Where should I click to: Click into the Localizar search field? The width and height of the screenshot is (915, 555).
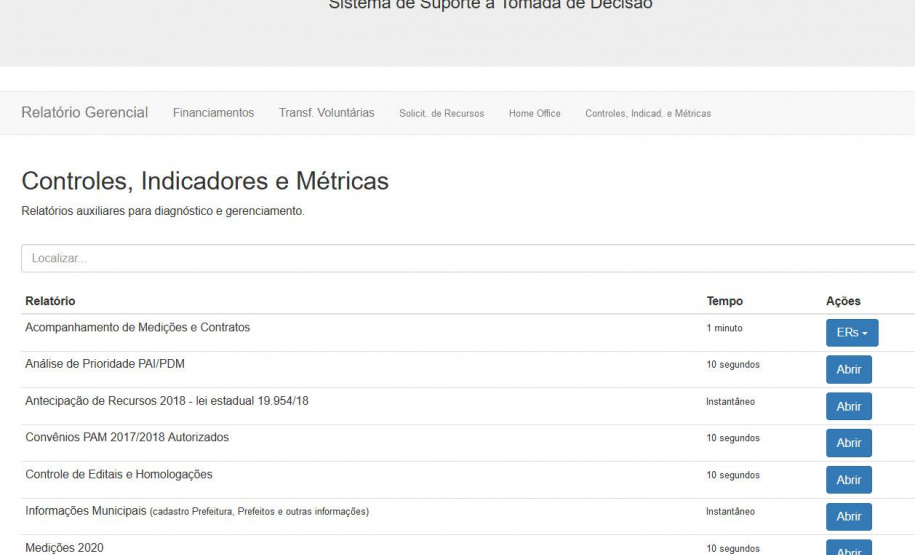point(468,258)
